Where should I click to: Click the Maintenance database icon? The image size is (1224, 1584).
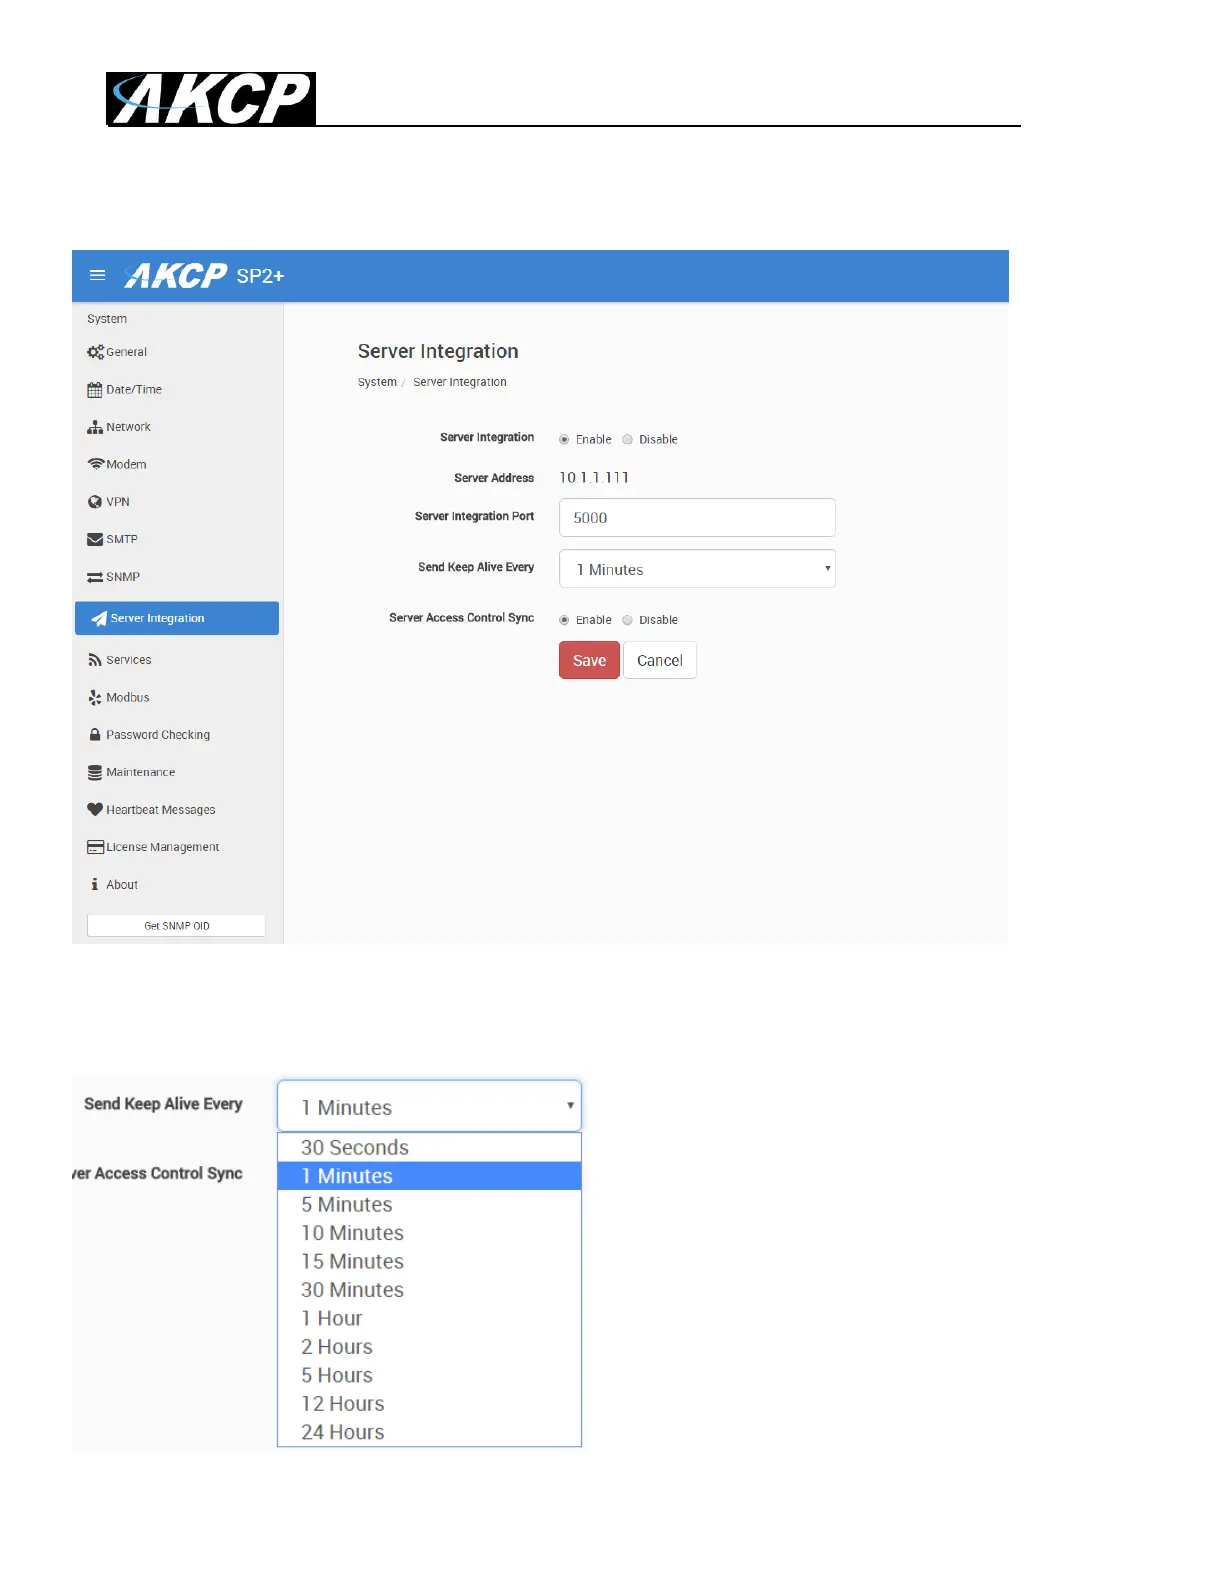point(95,772)
